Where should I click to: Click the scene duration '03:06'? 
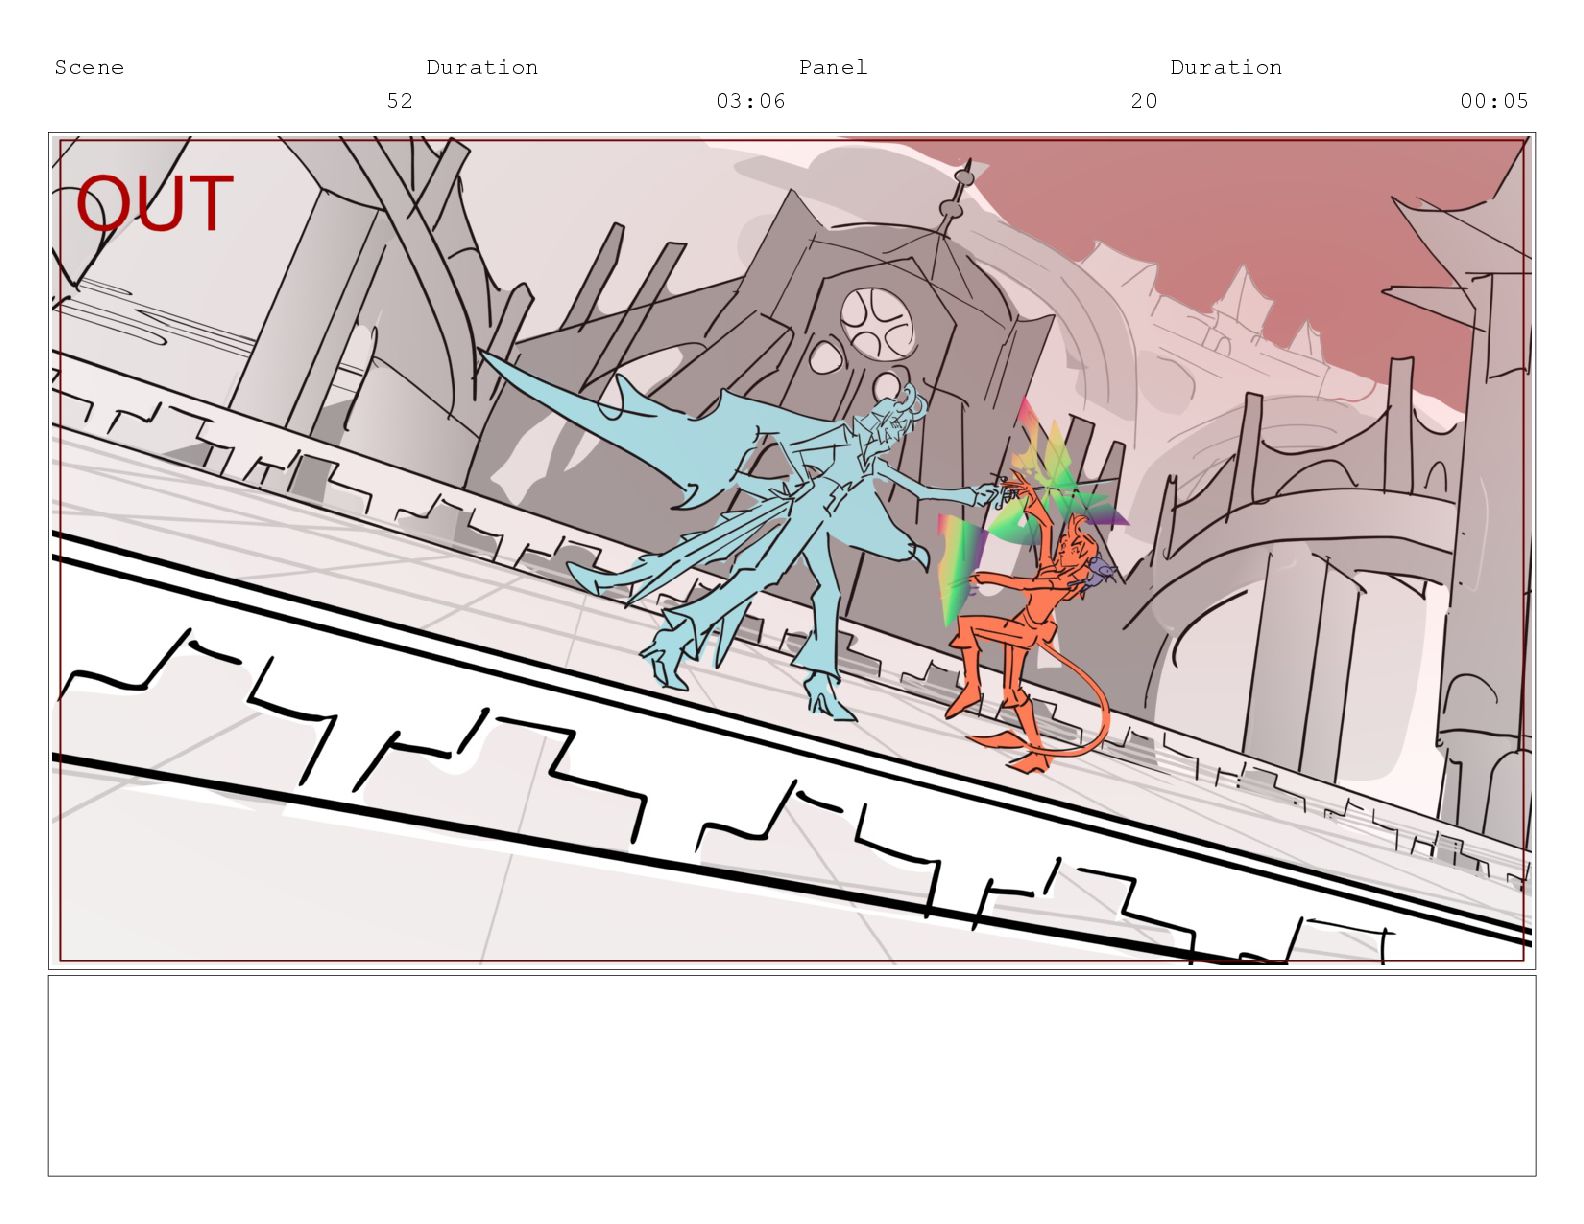click(751, 101)
